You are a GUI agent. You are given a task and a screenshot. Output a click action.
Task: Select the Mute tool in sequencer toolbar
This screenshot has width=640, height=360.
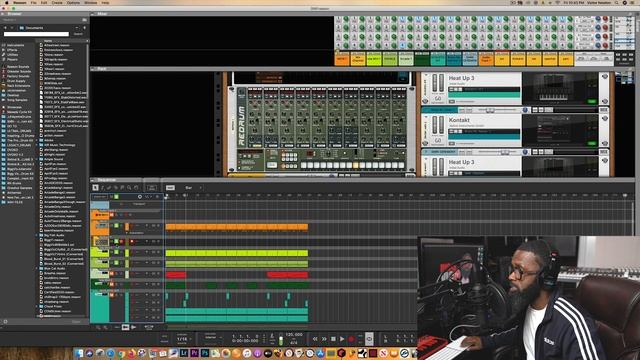122,188
